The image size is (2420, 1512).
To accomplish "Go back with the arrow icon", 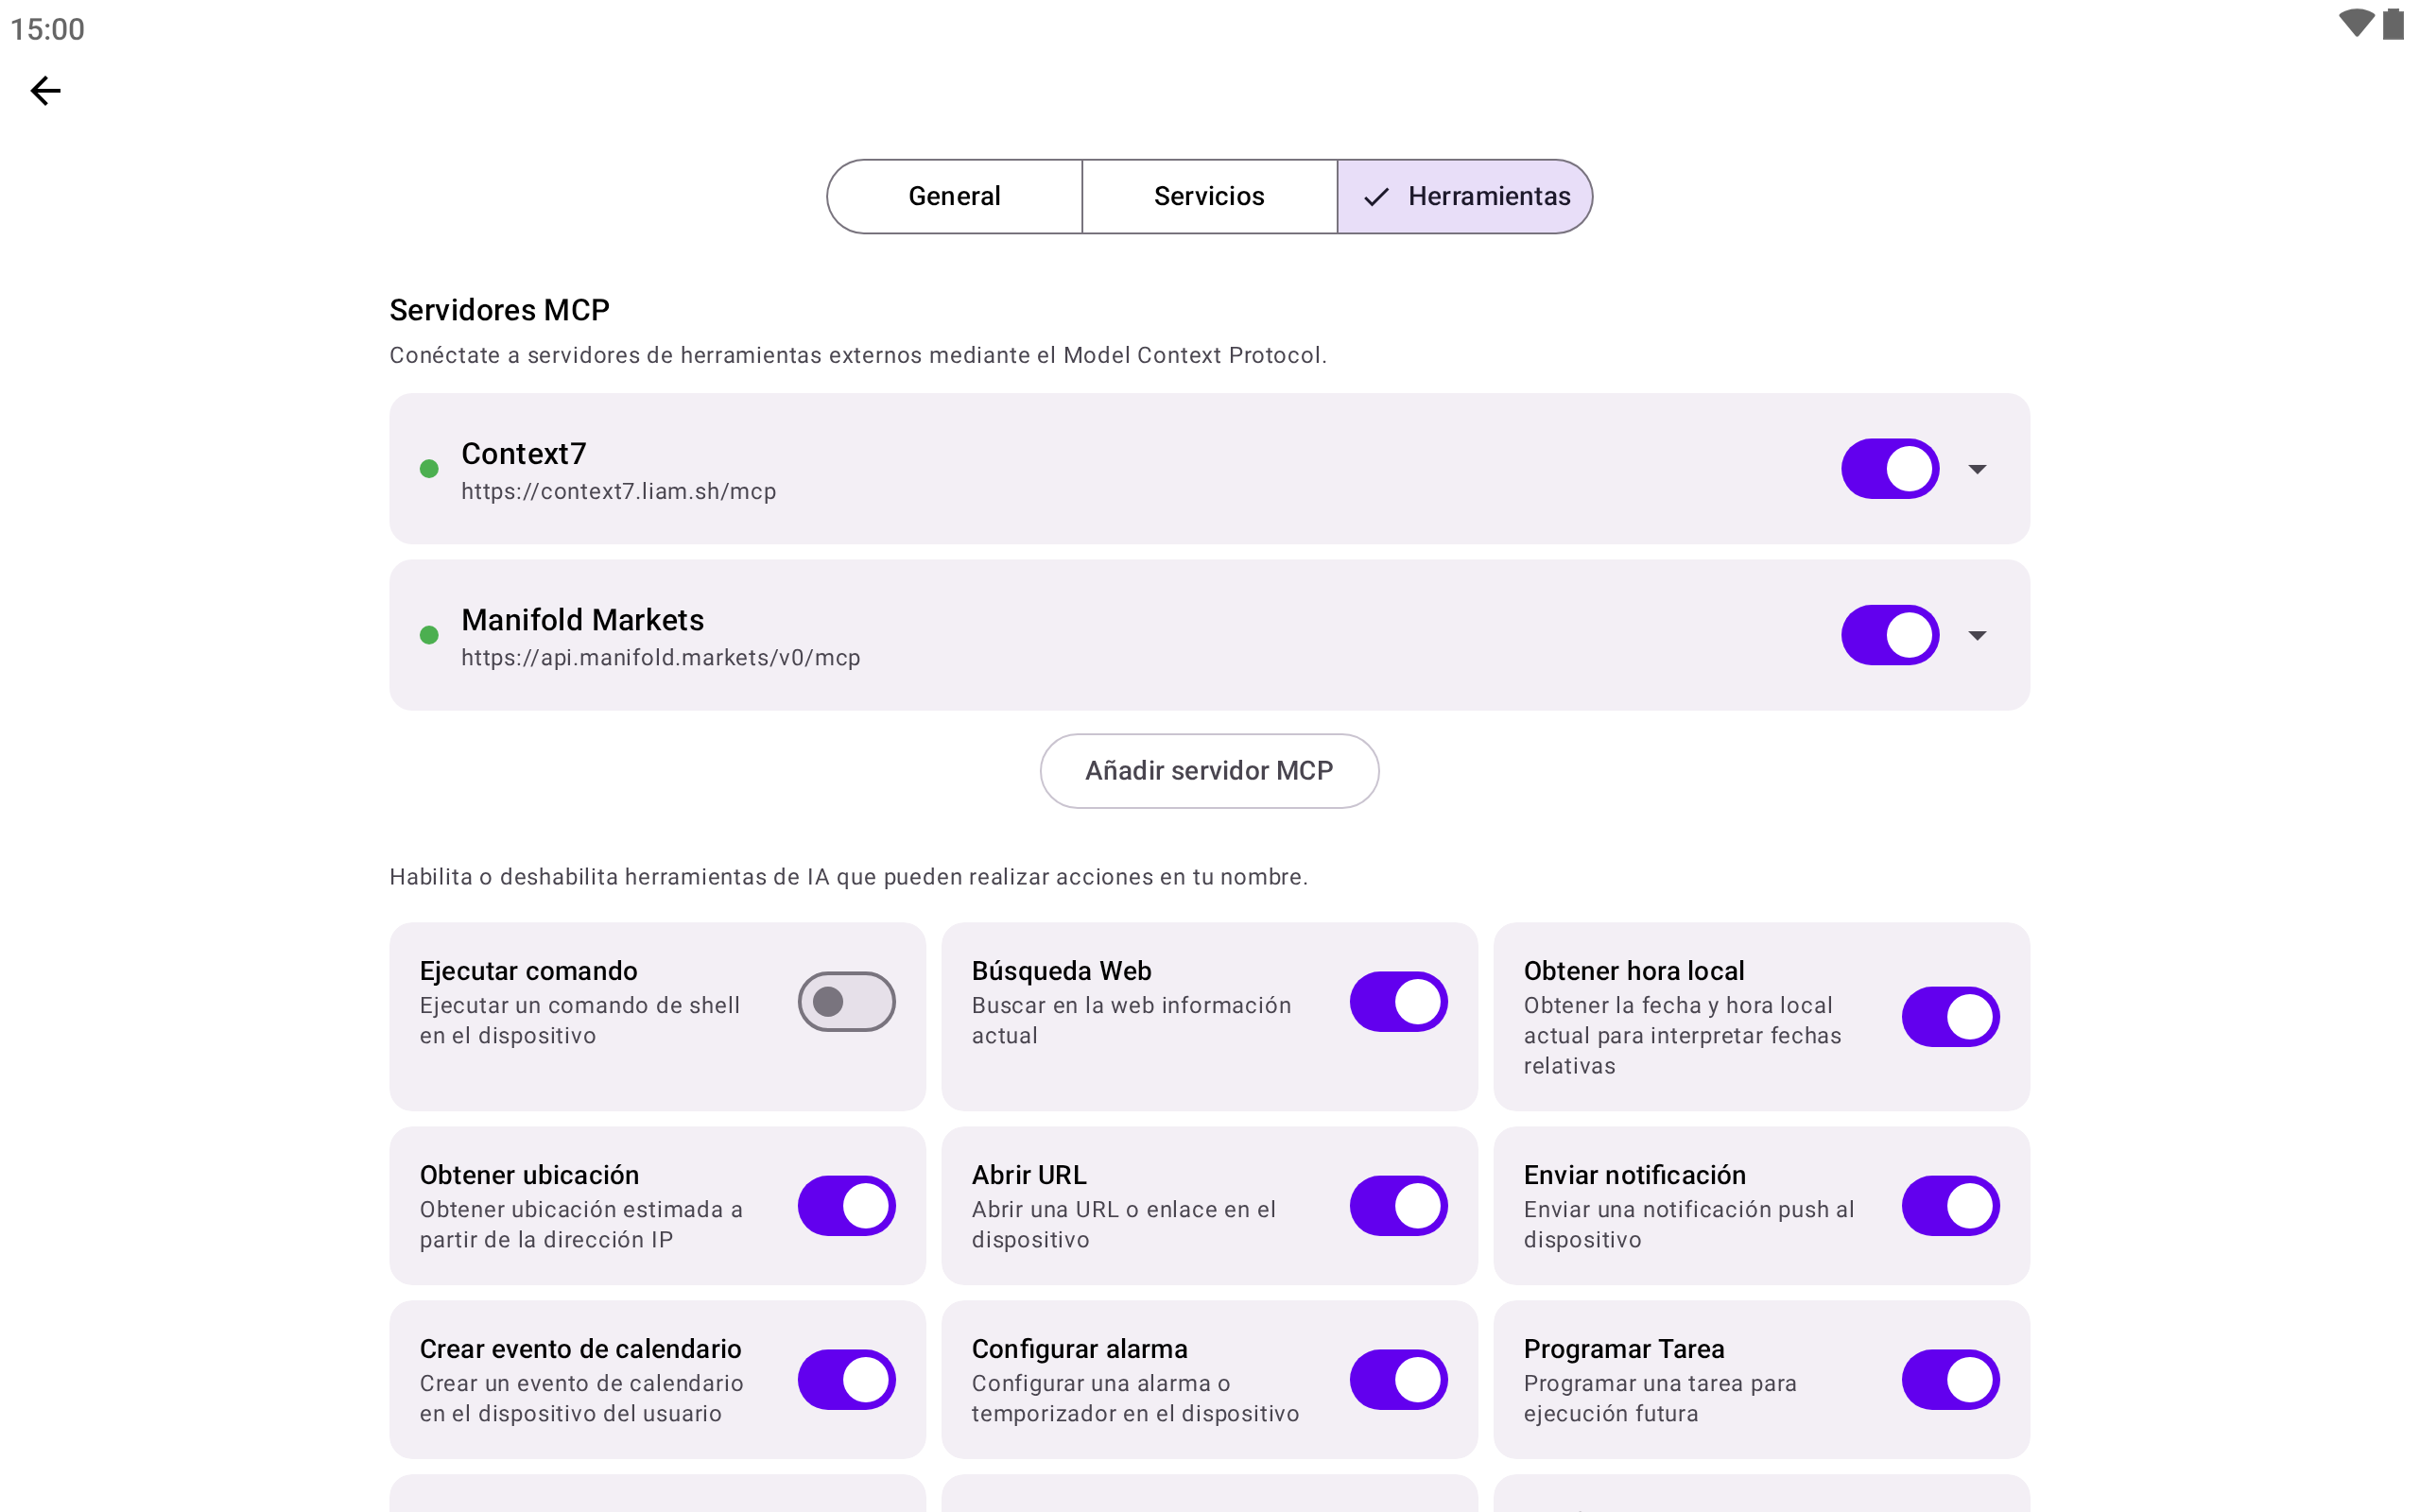I will [x=45, y=91].
